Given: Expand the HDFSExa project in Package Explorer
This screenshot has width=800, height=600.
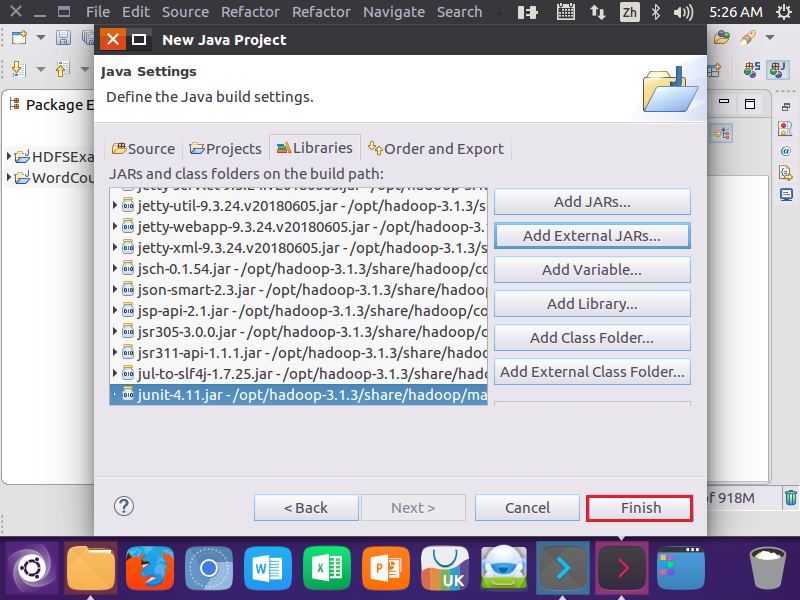Looking at the screenshot, I should 9,156.
